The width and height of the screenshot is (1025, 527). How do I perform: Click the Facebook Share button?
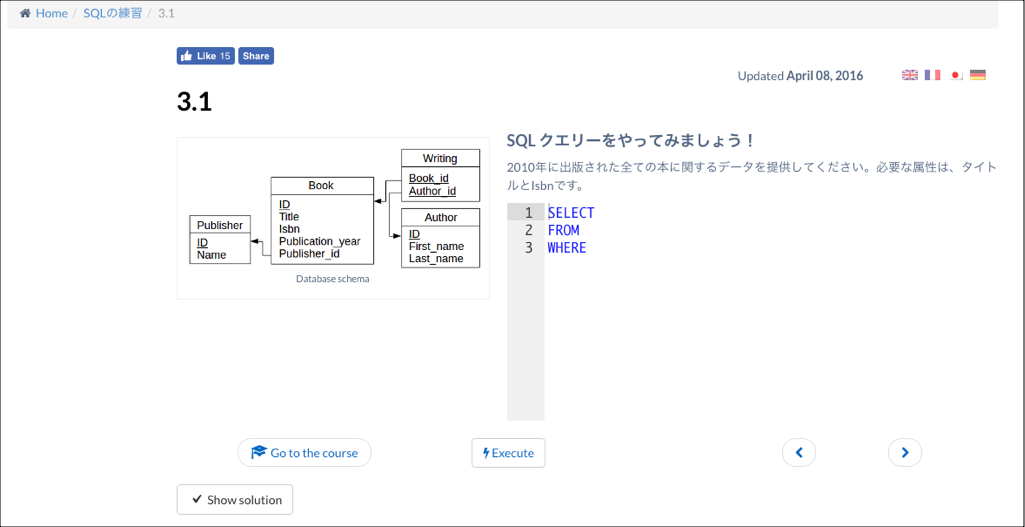tap(256, 56)
